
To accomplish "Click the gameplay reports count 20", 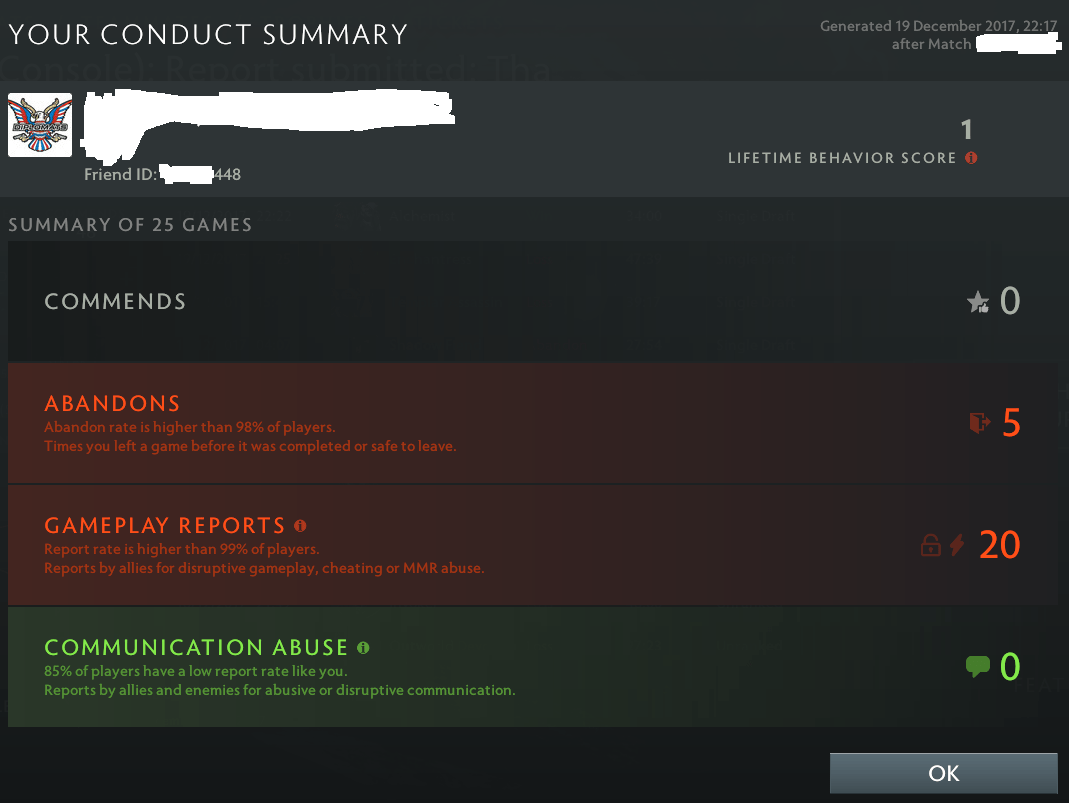I will (999, 545).
